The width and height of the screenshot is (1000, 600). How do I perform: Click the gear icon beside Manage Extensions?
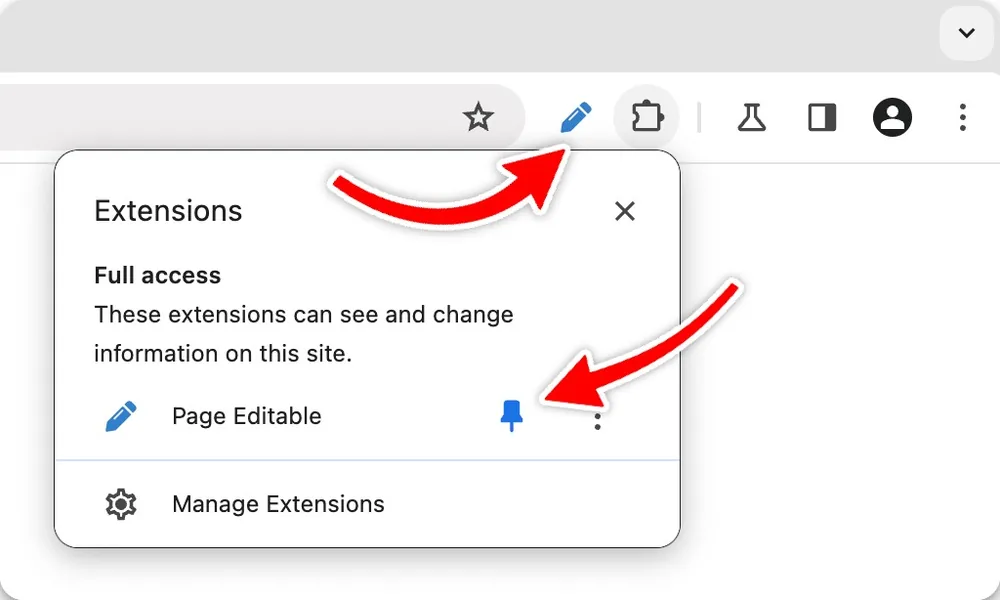click(121, 504)
